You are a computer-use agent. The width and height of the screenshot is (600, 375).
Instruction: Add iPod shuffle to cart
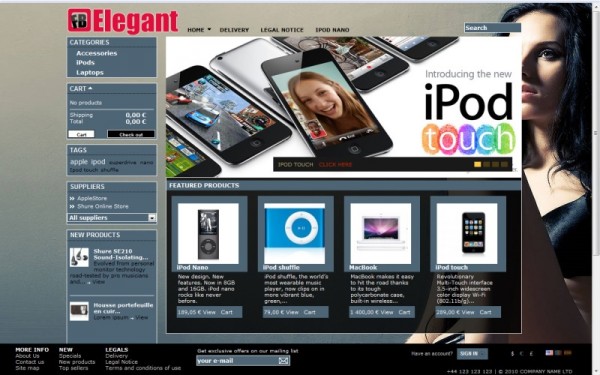pyautogui.click(x=310, y=312)
